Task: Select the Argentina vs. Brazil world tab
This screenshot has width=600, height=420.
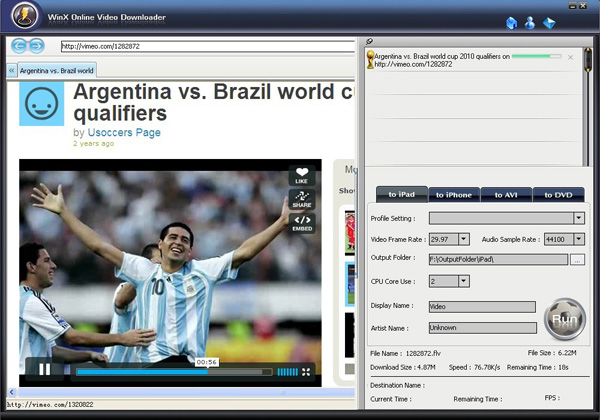Action: 57,70
